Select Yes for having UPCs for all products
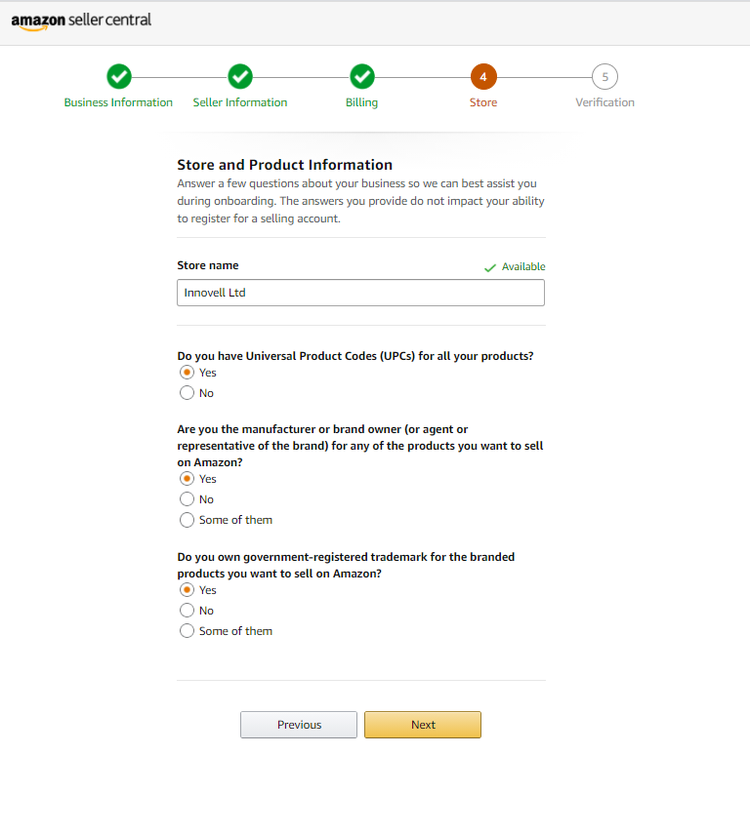Screen dimensions: 750x834 (187, 372)
